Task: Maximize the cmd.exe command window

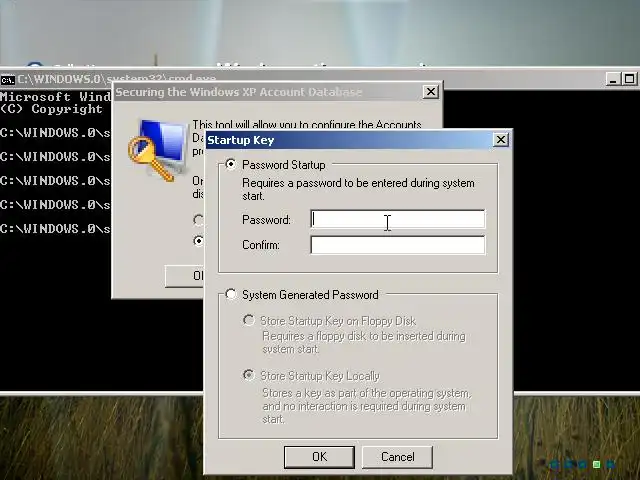Action: (629, 79)
